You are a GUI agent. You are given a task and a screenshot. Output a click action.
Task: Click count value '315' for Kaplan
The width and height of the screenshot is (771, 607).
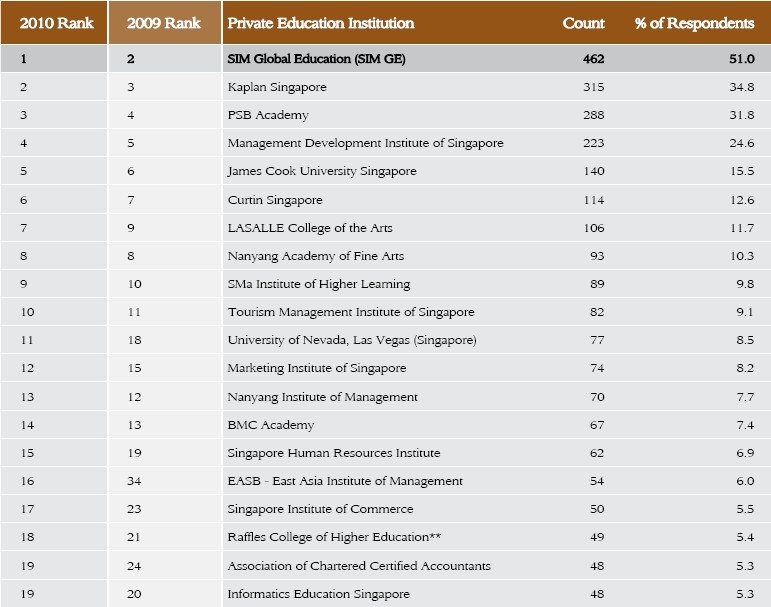click(593, 87)
